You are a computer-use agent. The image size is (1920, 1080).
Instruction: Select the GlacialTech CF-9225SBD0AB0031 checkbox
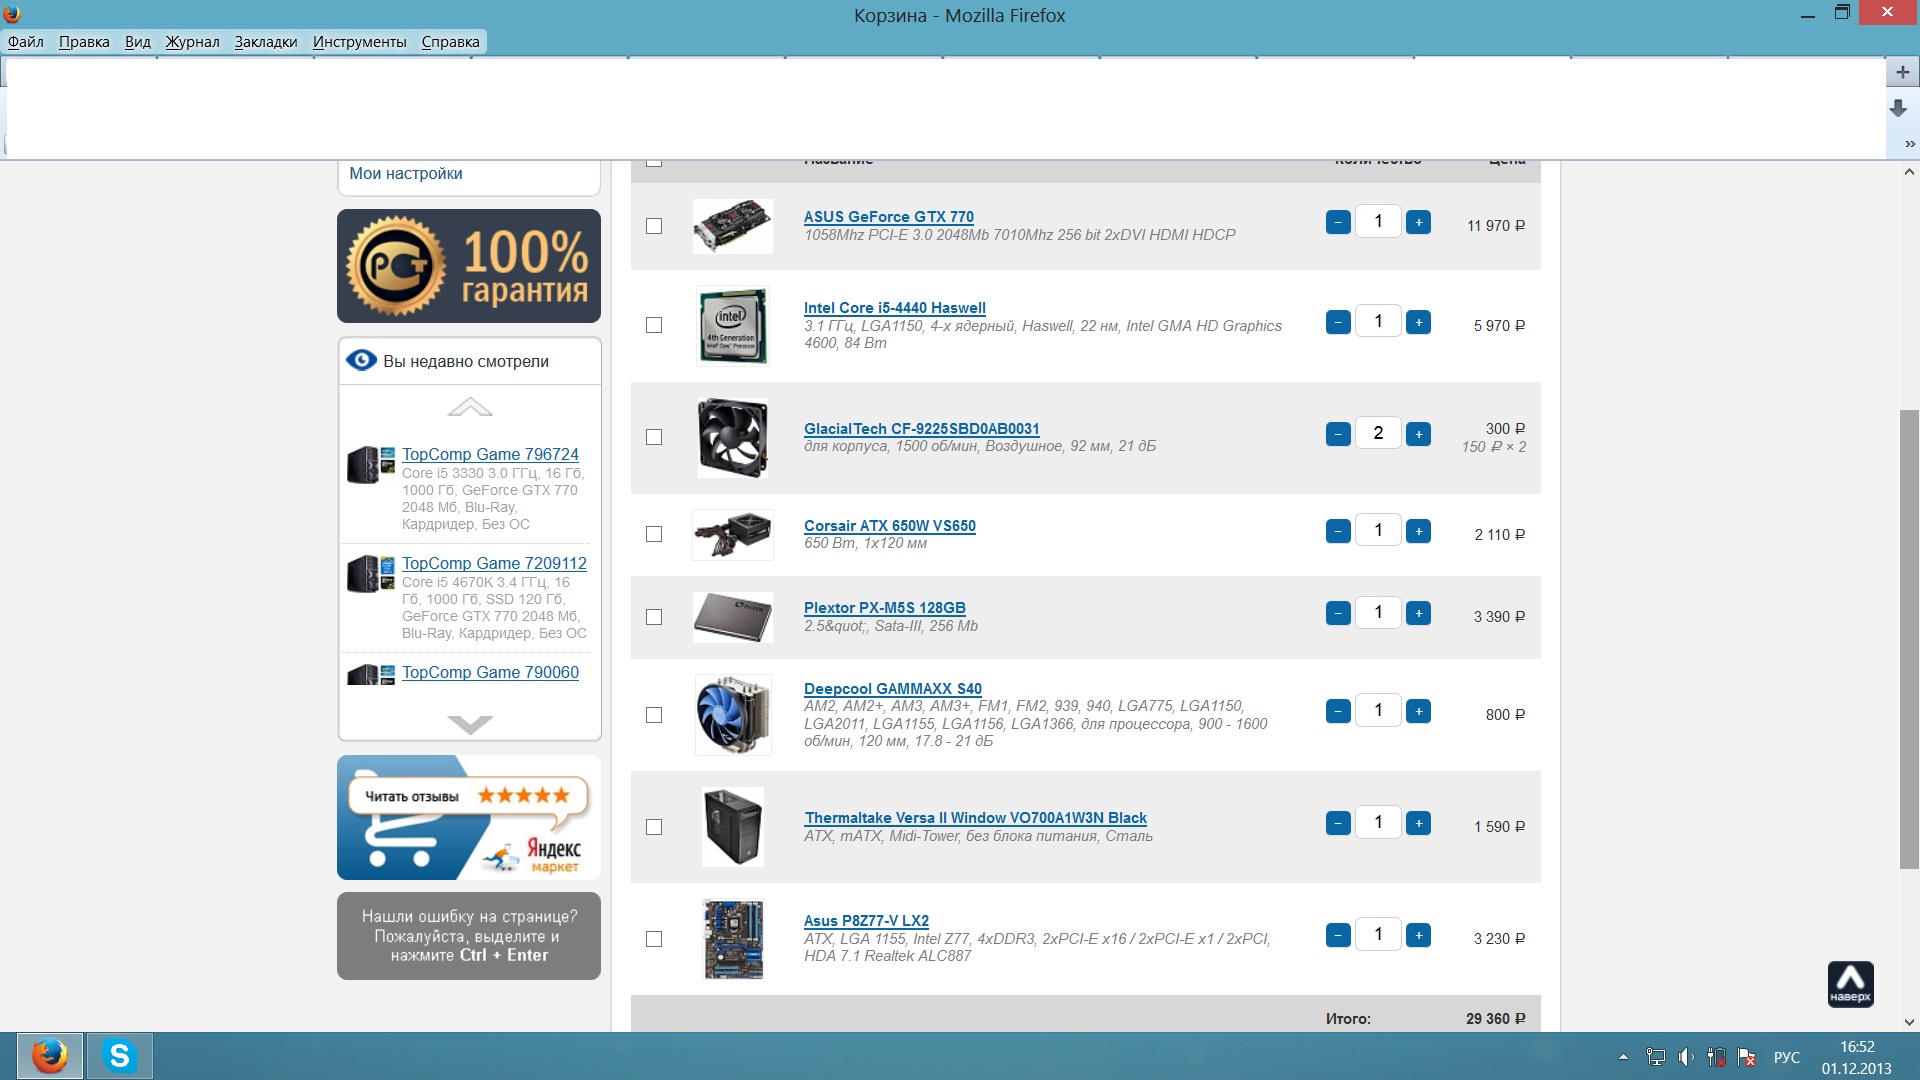pyautogui.click(x=654, y=437)
